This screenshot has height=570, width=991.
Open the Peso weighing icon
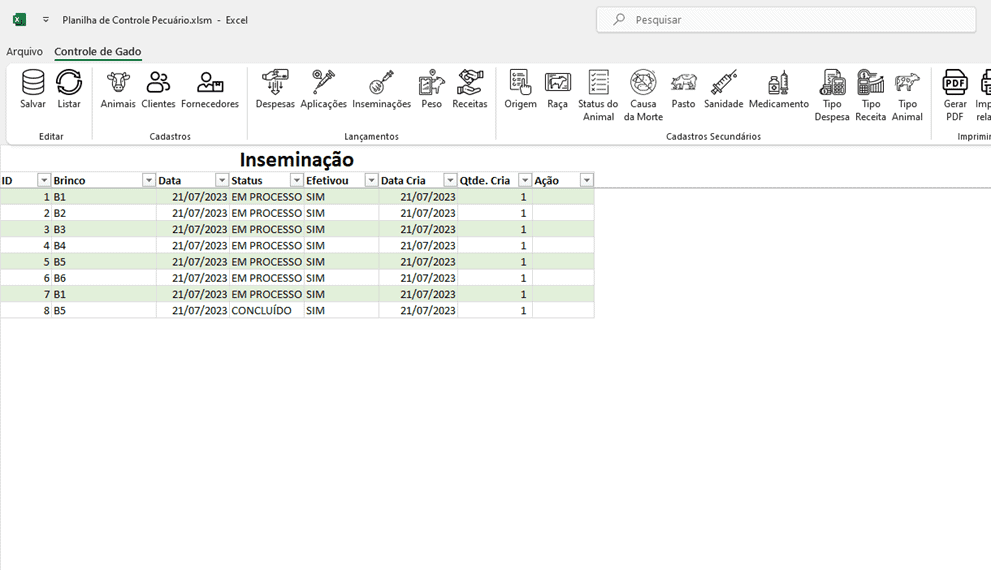coord(431,83)
